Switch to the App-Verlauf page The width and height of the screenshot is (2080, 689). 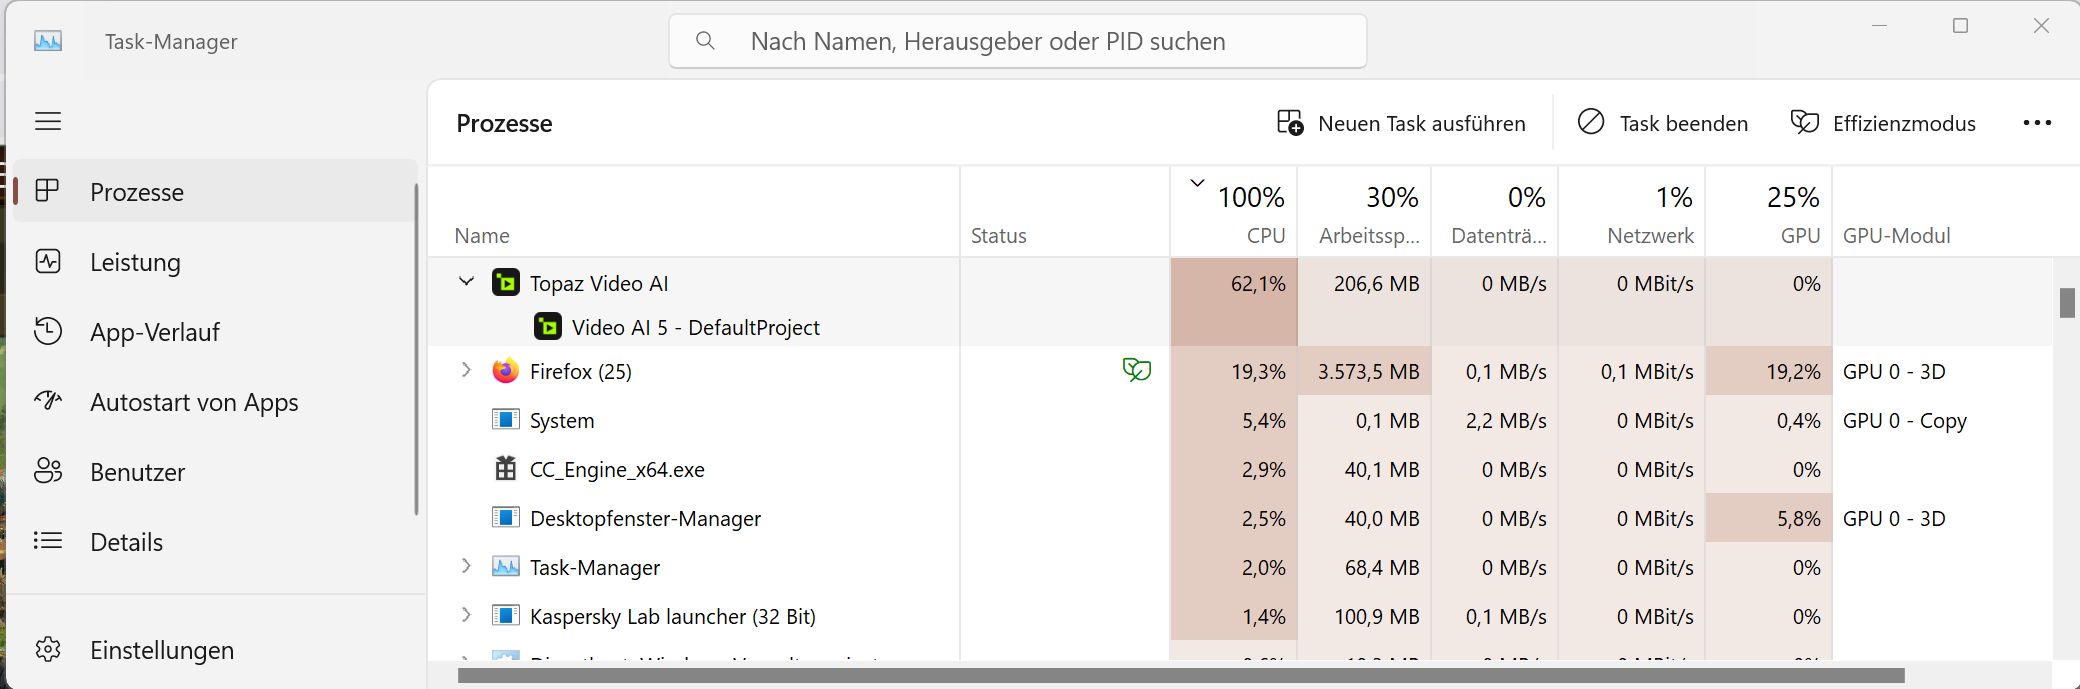click(x=154, y=332)
